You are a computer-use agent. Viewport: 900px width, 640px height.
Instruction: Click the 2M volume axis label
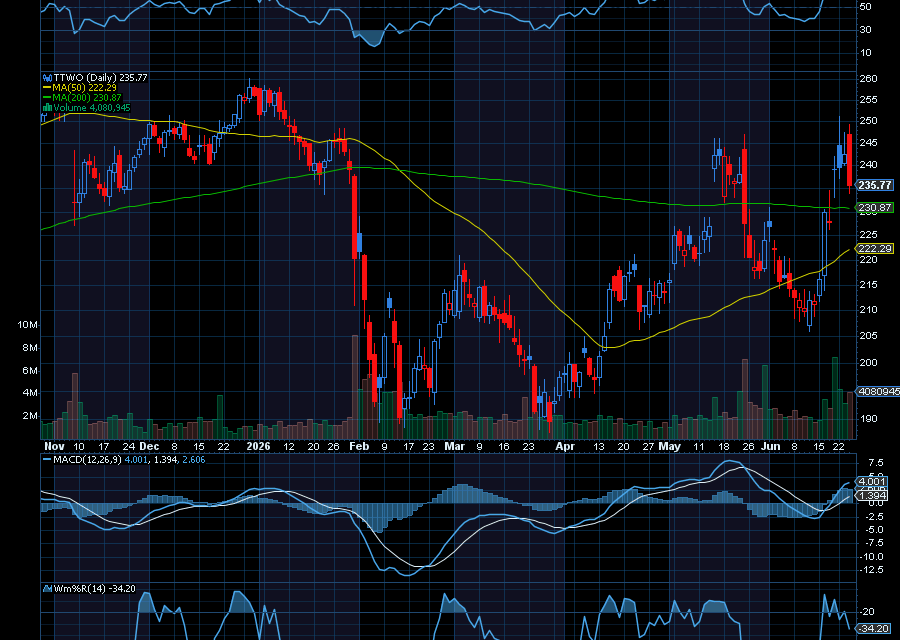(30, 416)
